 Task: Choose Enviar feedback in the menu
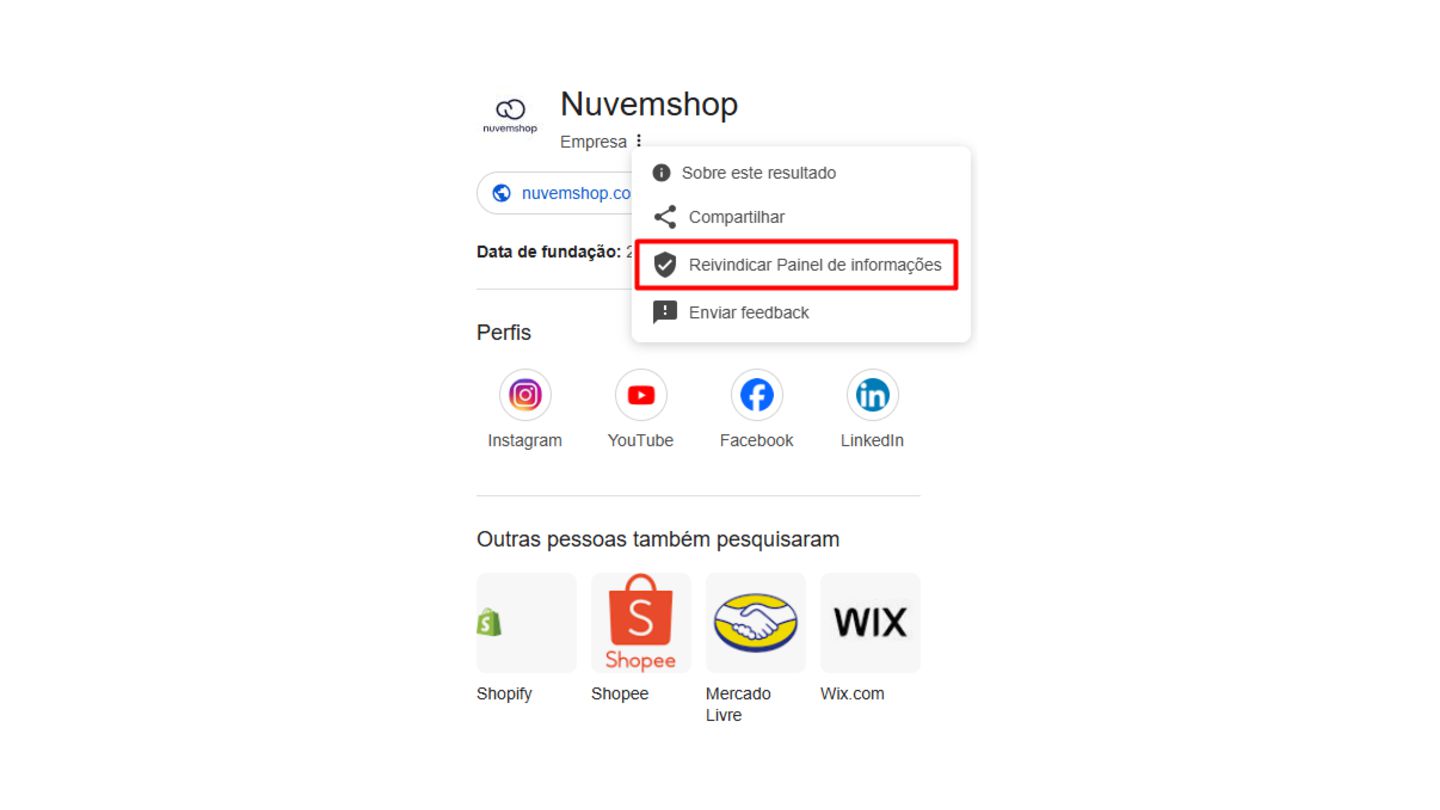point(801,312)
